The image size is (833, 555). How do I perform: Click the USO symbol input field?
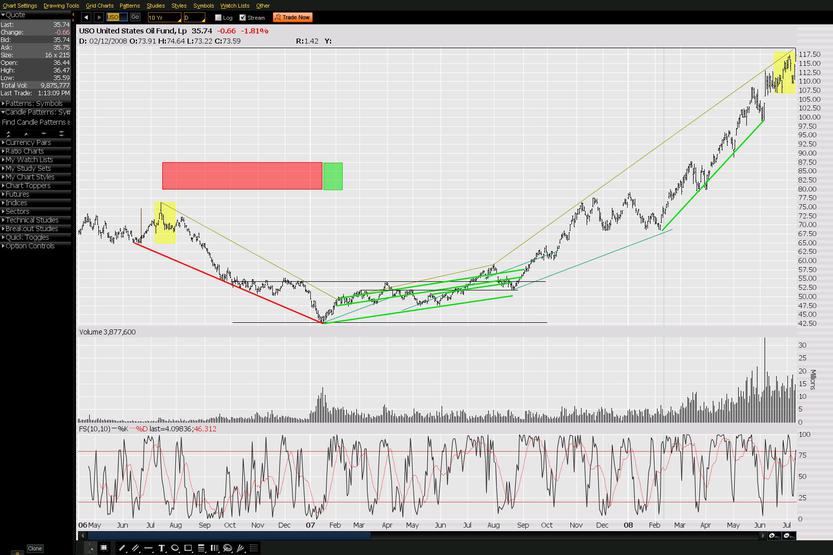point(113,17)
